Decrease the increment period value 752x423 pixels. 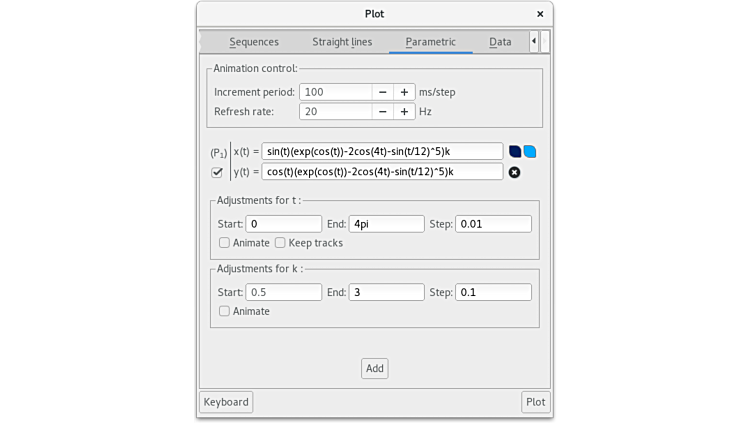tap(383, 92)
